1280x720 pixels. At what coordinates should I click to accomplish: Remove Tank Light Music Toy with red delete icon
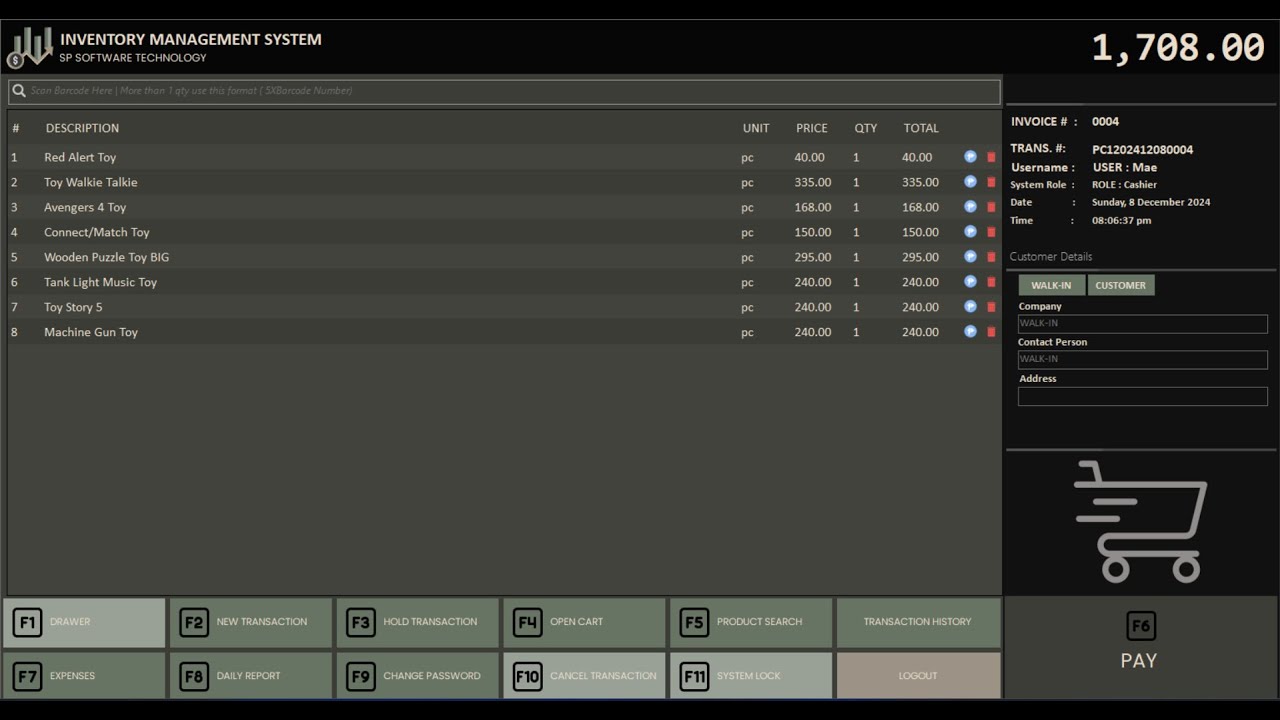point(991,282)
